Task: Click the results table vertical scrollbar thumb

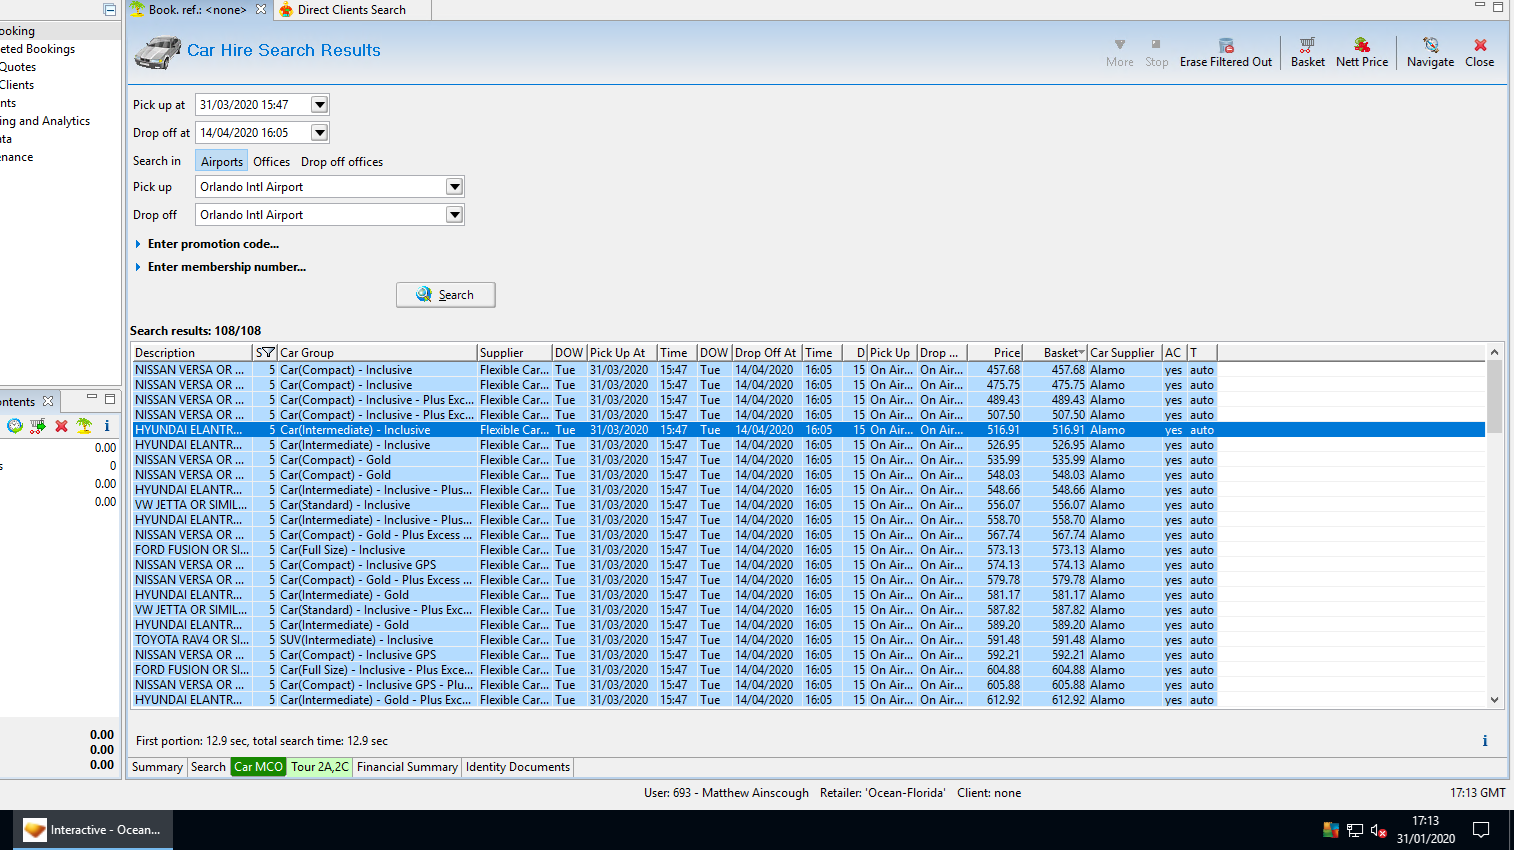Action: coord(1494,397)
